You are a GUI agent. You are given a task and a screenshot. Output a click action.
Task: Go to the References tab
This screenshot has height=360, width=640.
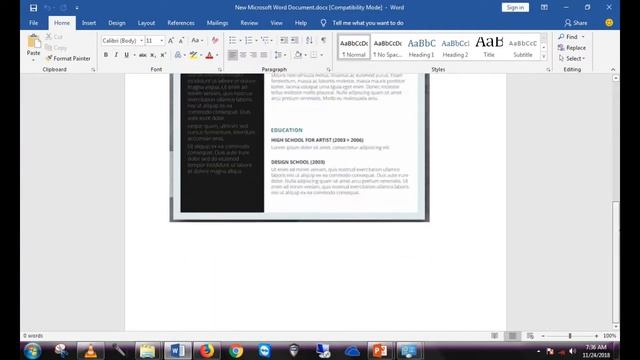181,23
